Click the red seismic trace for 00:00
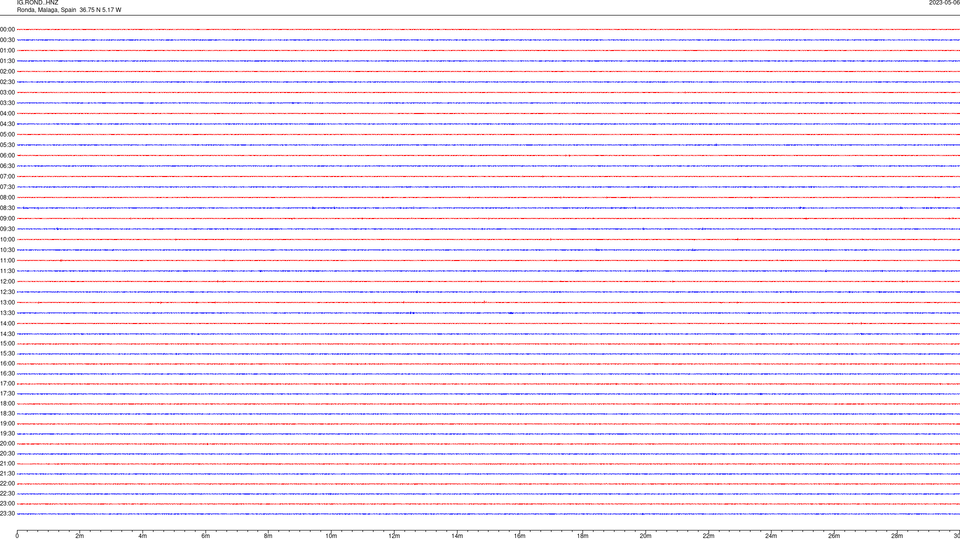This screenshot has height=540, width=960. coord(488,29)
